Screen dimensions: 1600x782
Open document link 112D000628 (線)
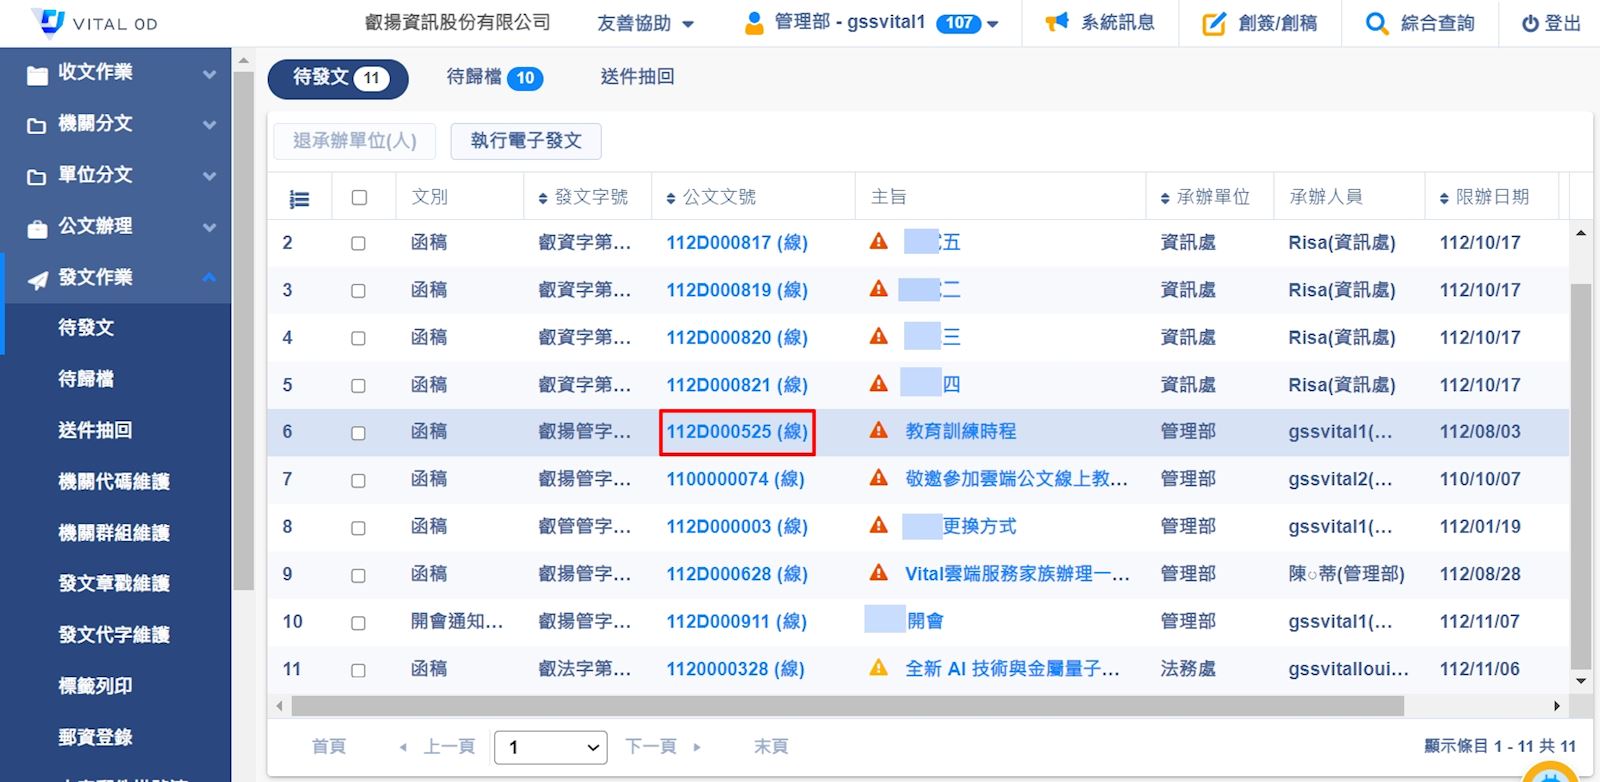pyautogui.click(x=736, y=574)
